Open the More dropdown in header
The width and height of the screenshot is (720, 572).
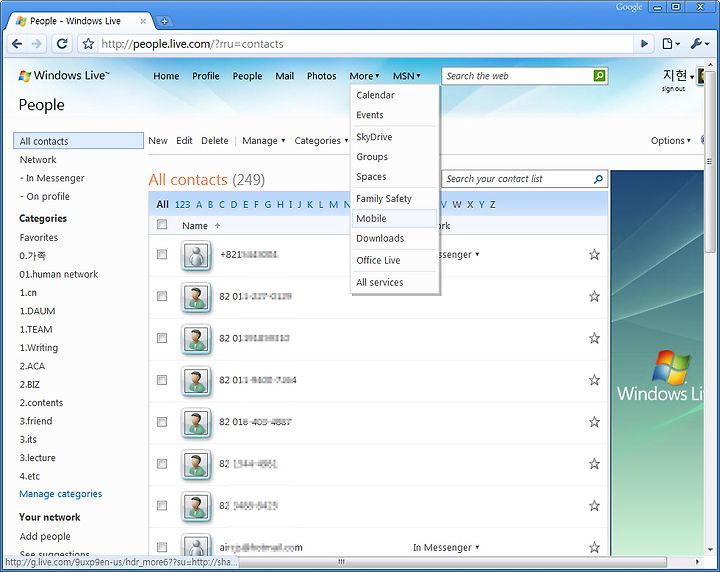point(364,76)
